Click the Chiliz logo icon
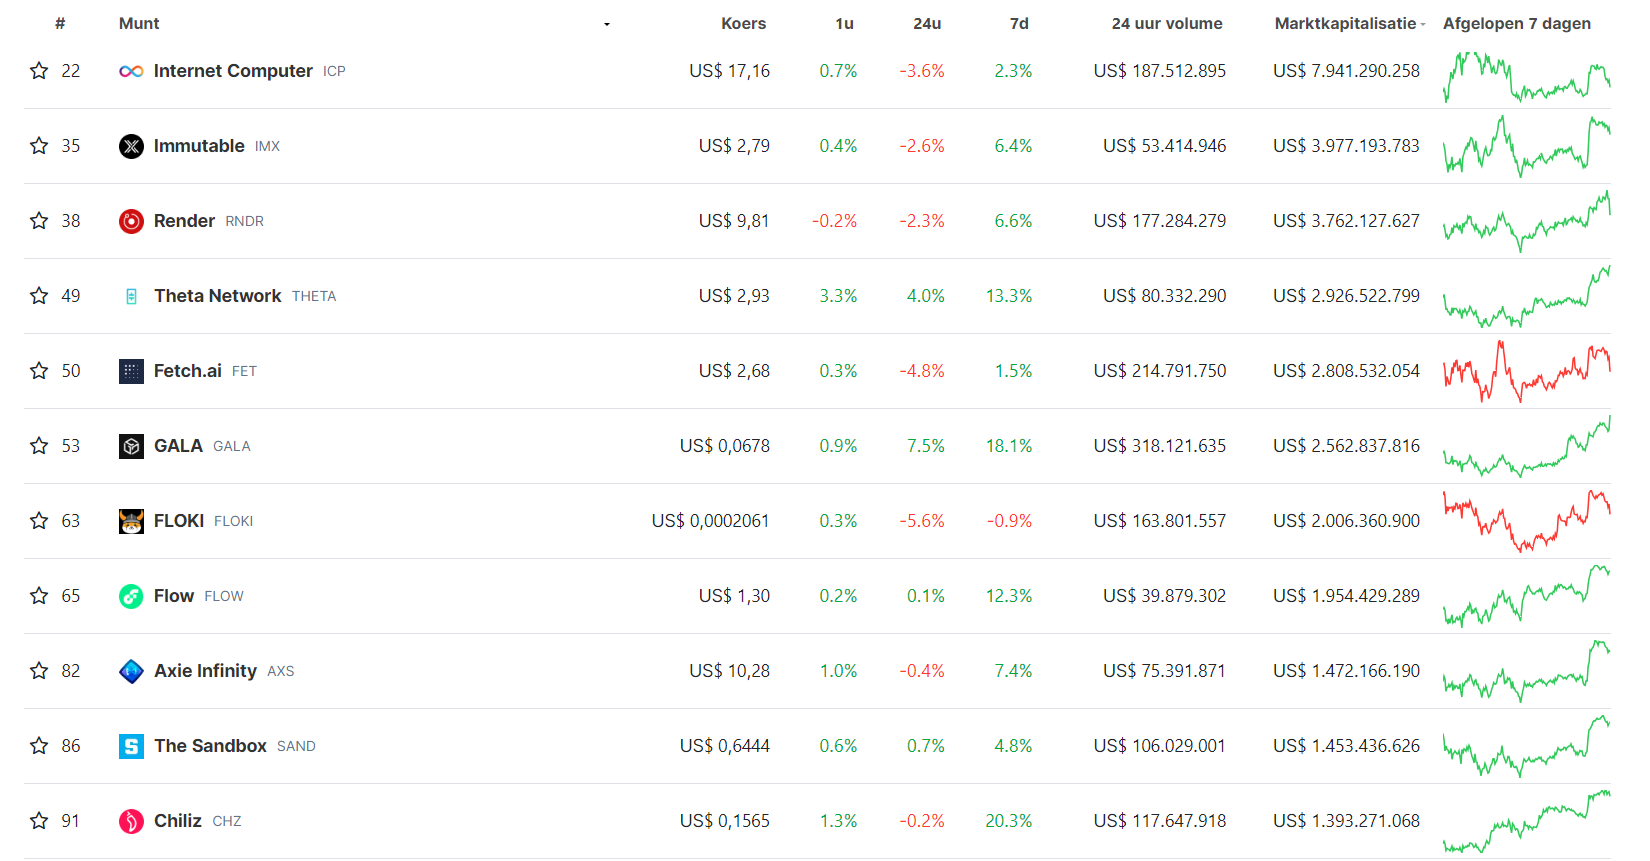This screenshot has height=861, width=1650. point(131,821)
